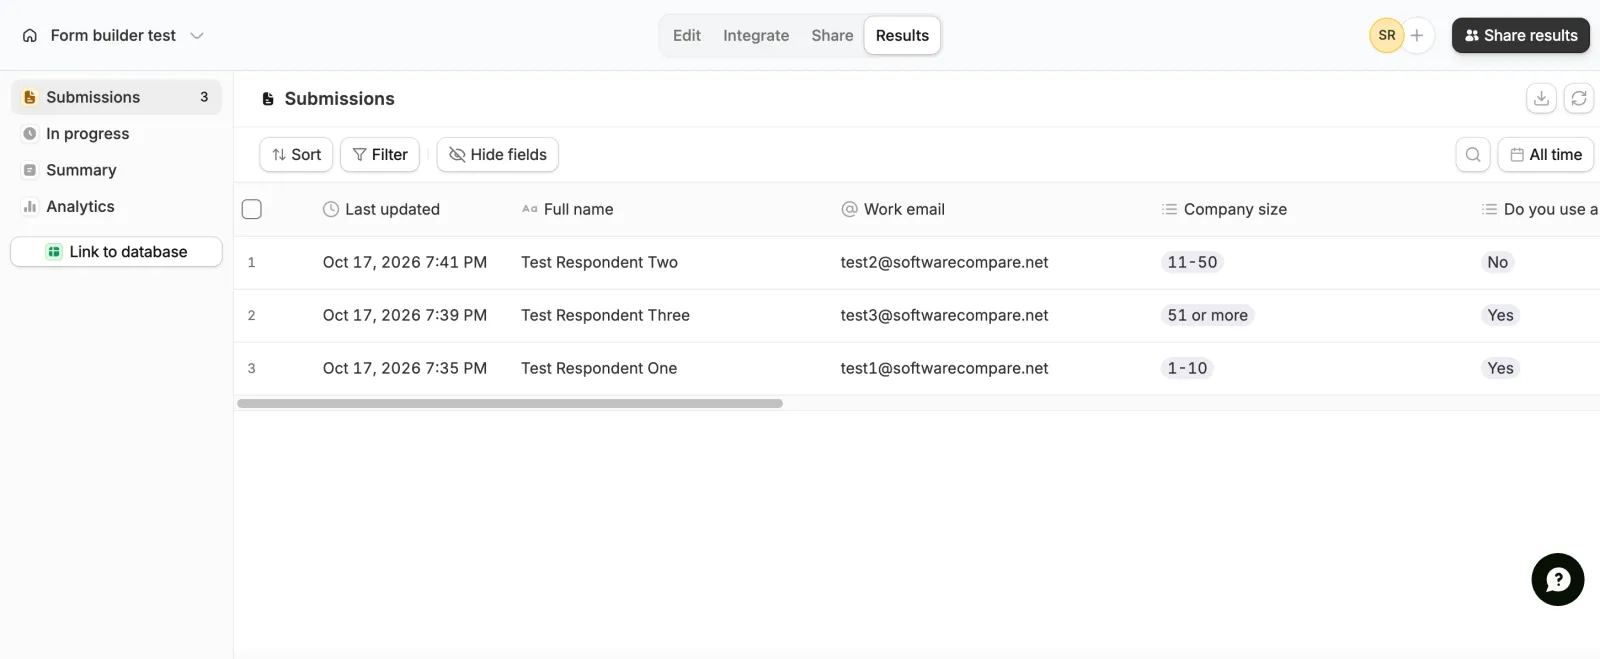
Task: Add a collaborator with the plus icon
Action: 1417,35
